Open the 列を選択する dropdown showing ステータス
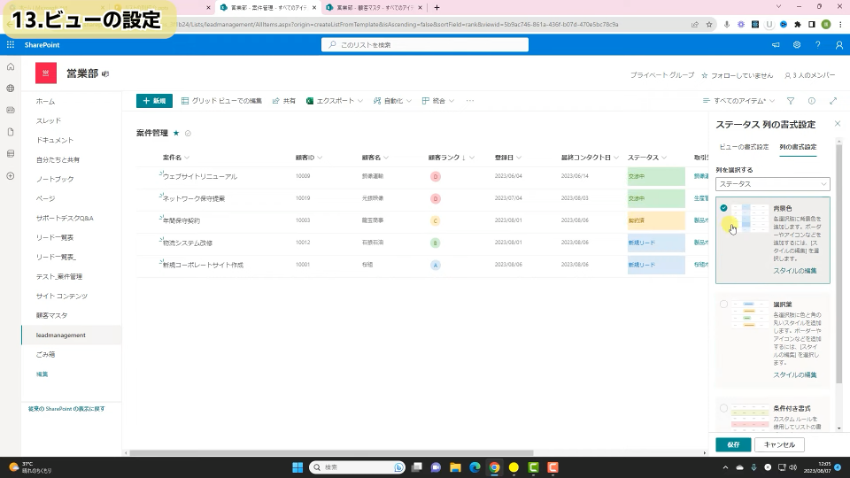Image resolution: width=850 pixels, height=478 pixels. (773, 184)
